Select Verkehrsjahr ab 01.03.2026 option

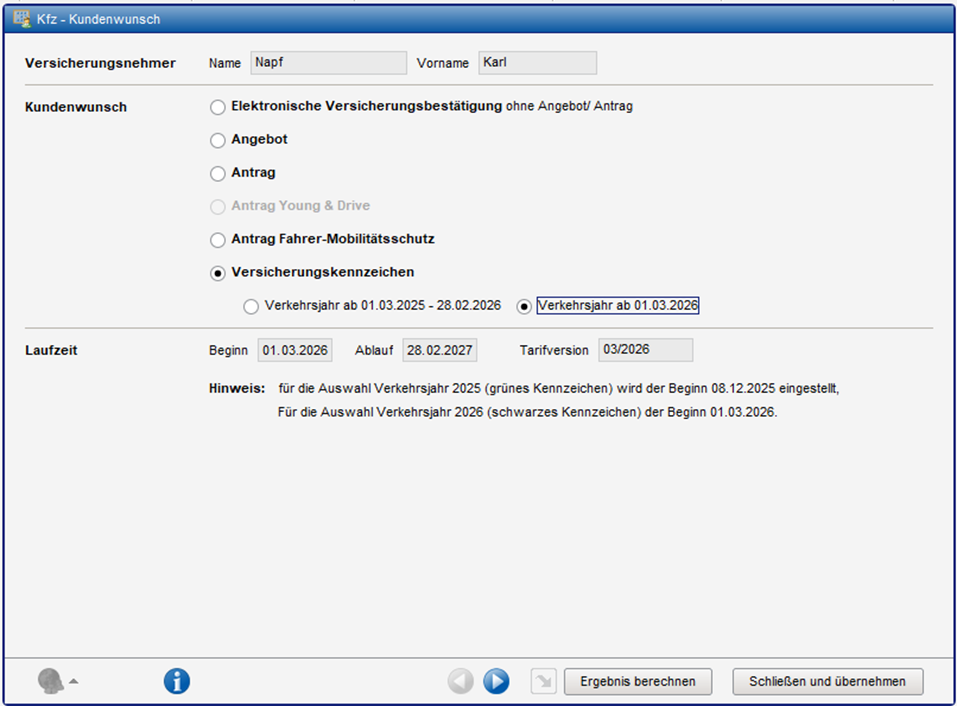click(524, 307)
